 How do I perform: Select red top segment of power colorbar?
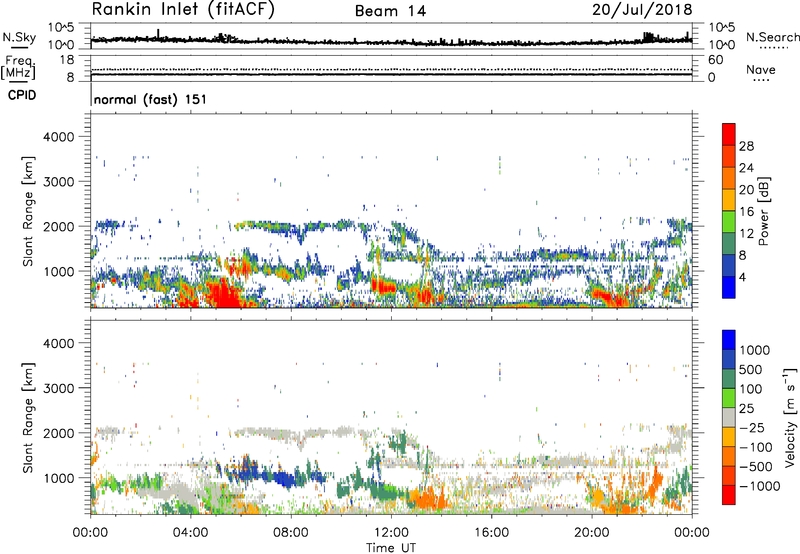coord(729,134)
